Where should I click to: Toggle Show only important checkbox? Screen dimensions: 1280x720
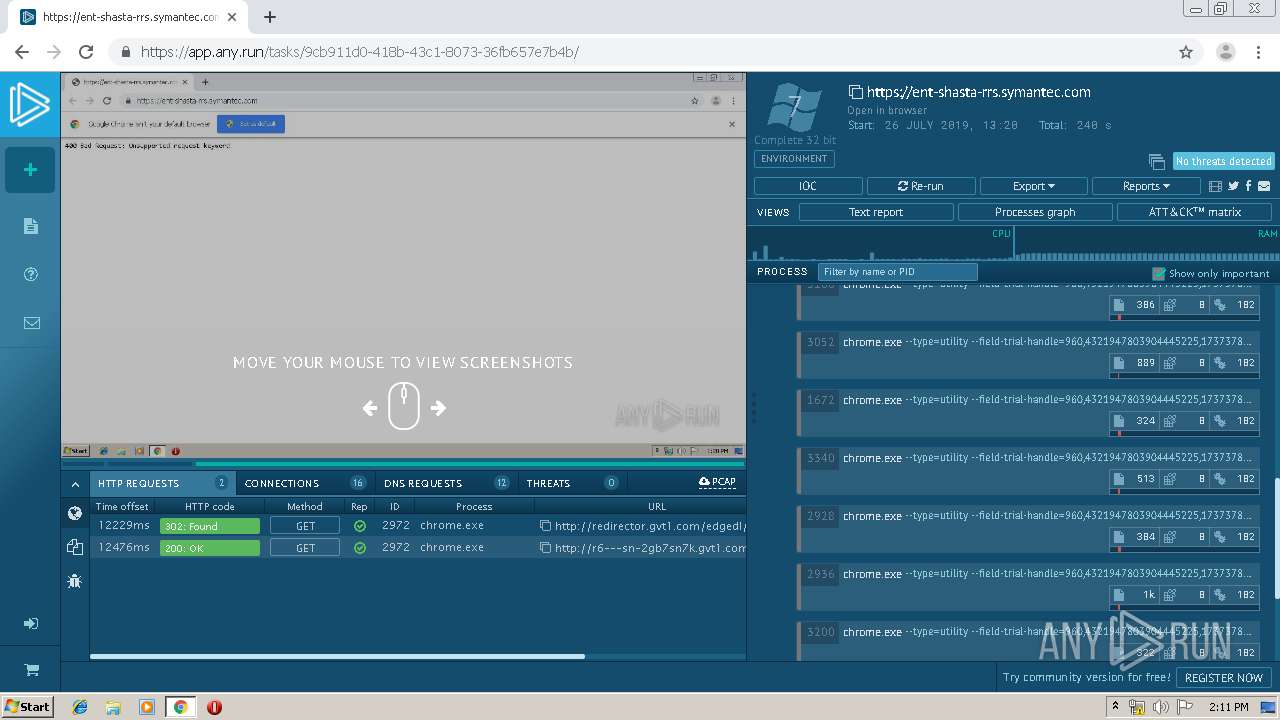1159,273
